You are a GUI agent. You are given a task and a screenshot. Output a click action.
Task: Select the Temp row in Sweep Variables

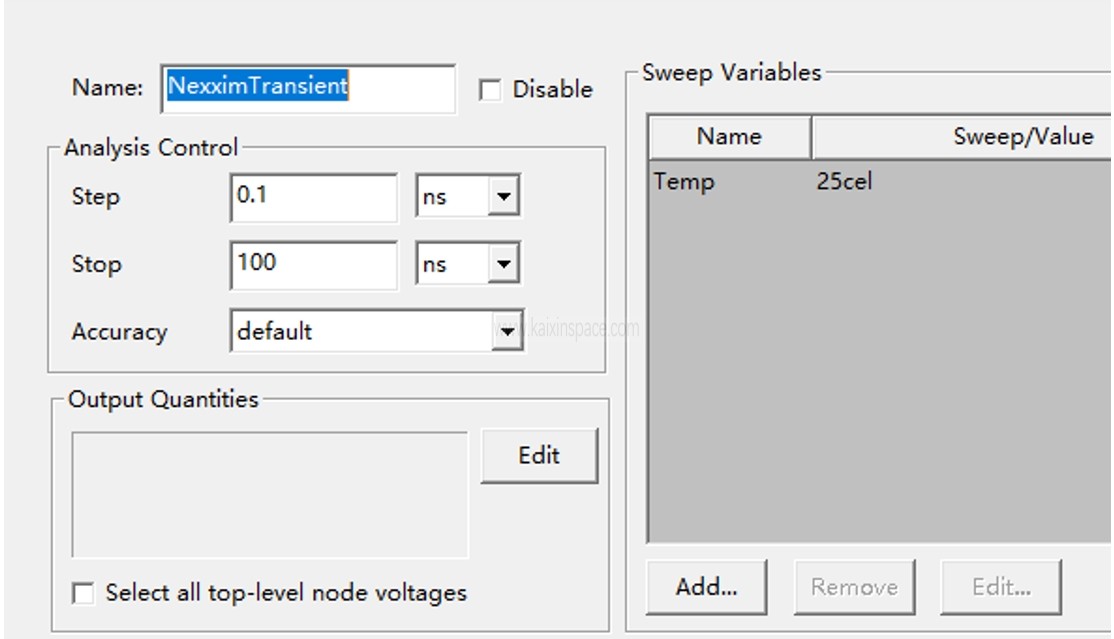coord(684,182)
